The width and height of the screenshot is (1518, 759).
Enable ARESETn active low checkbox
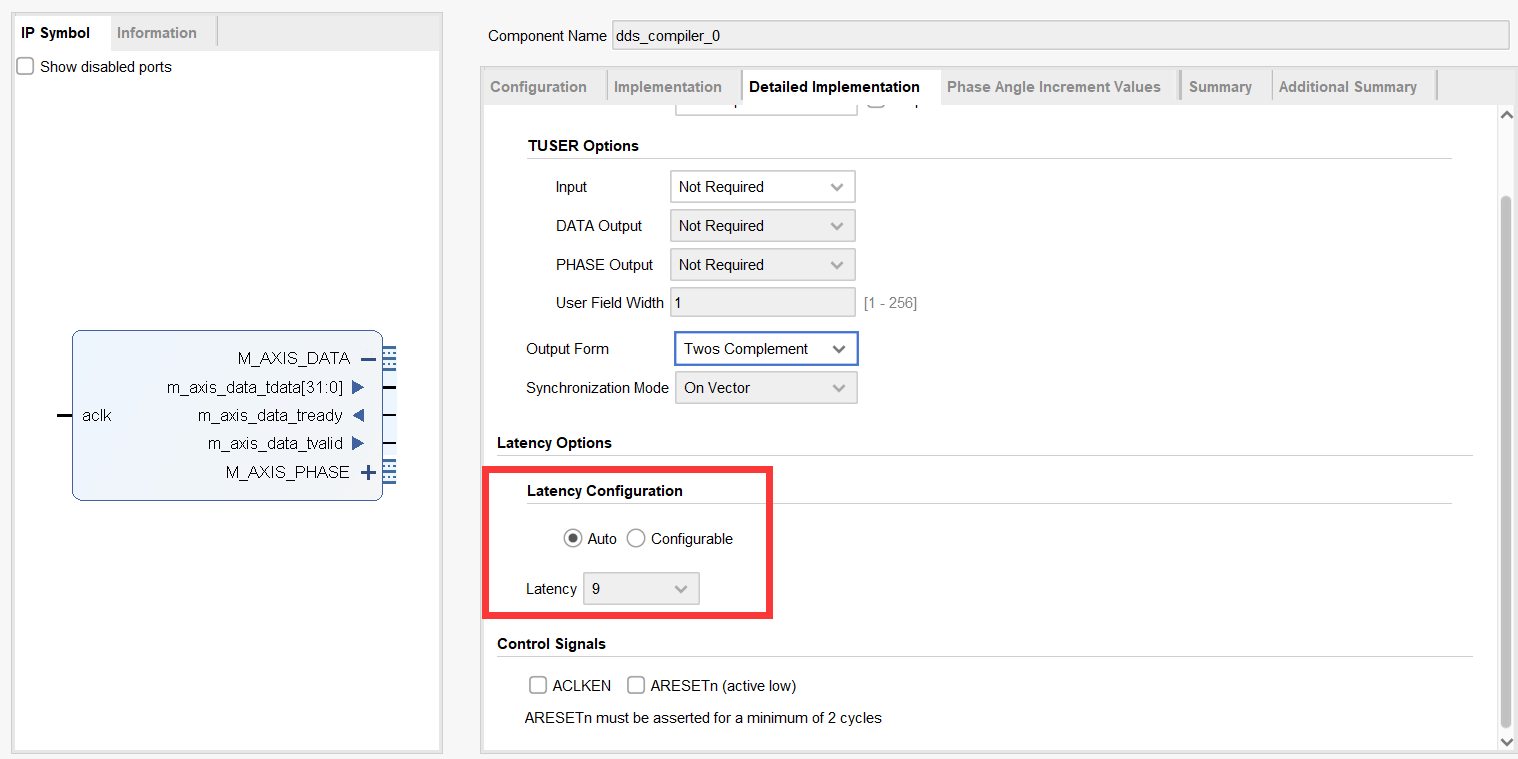pos(636,686)
